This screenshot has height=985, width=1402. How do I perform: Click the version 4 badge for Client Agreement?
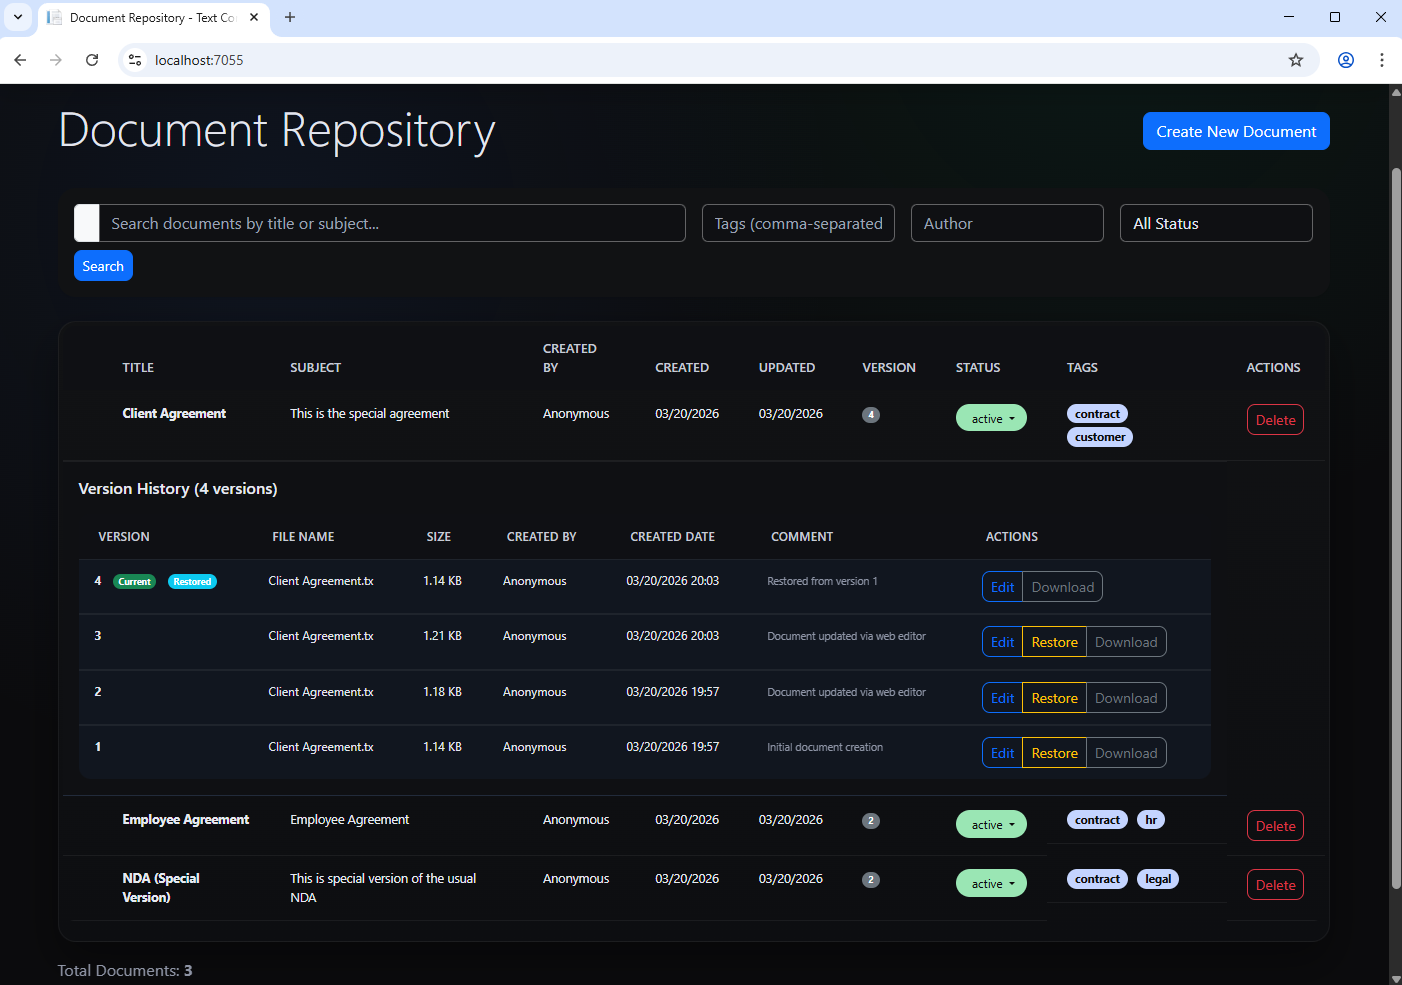click(x=870, y=414)
